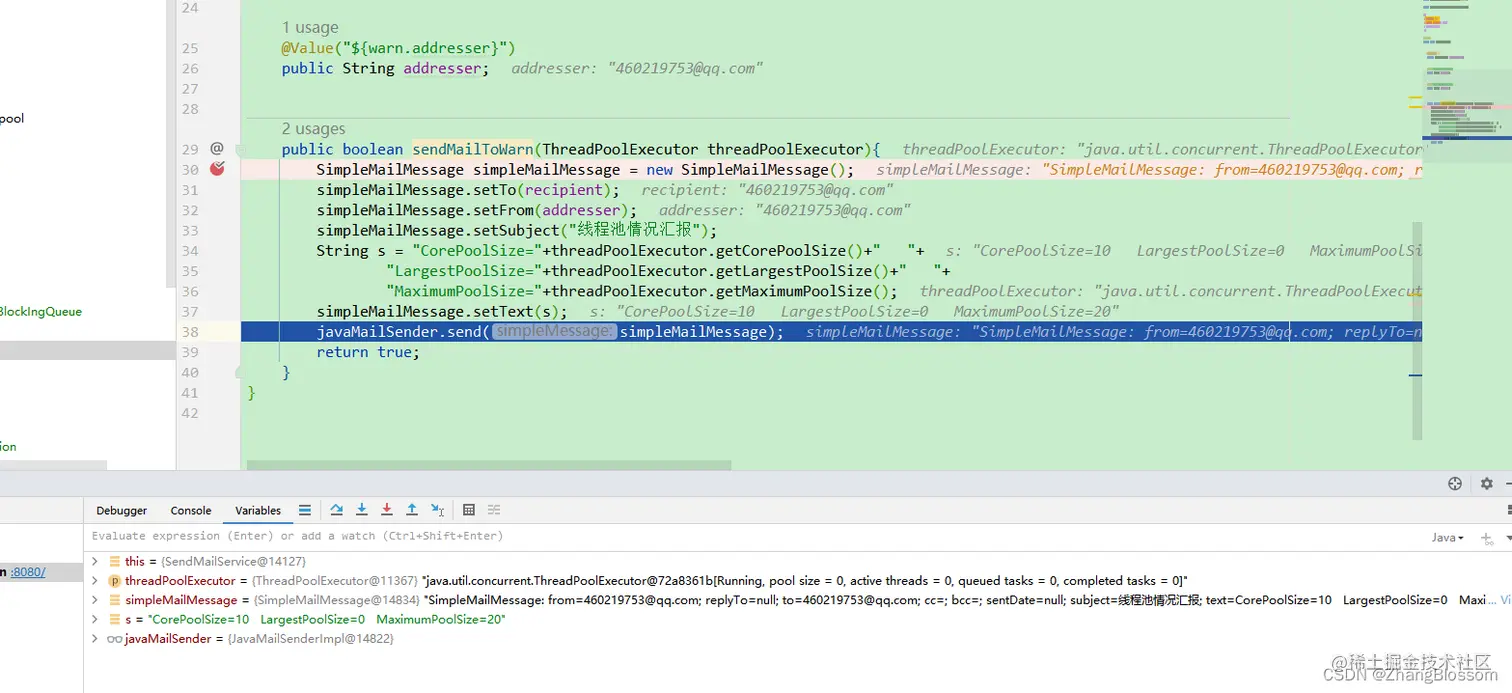Click the addresser field name on line 26

[x=442, y=68]
